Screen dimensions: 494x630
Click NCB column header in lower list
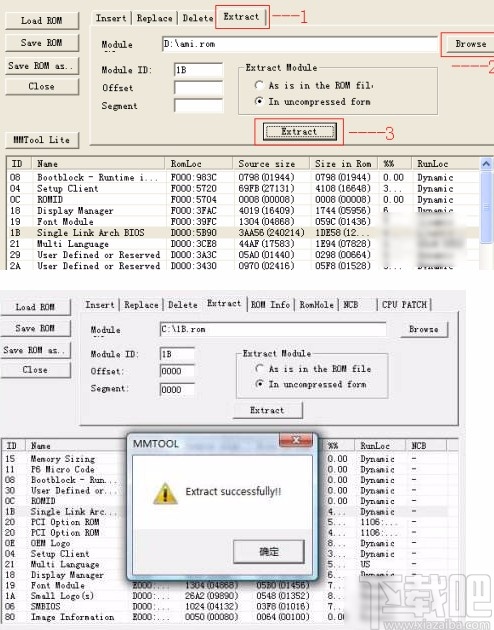[426, 446]
